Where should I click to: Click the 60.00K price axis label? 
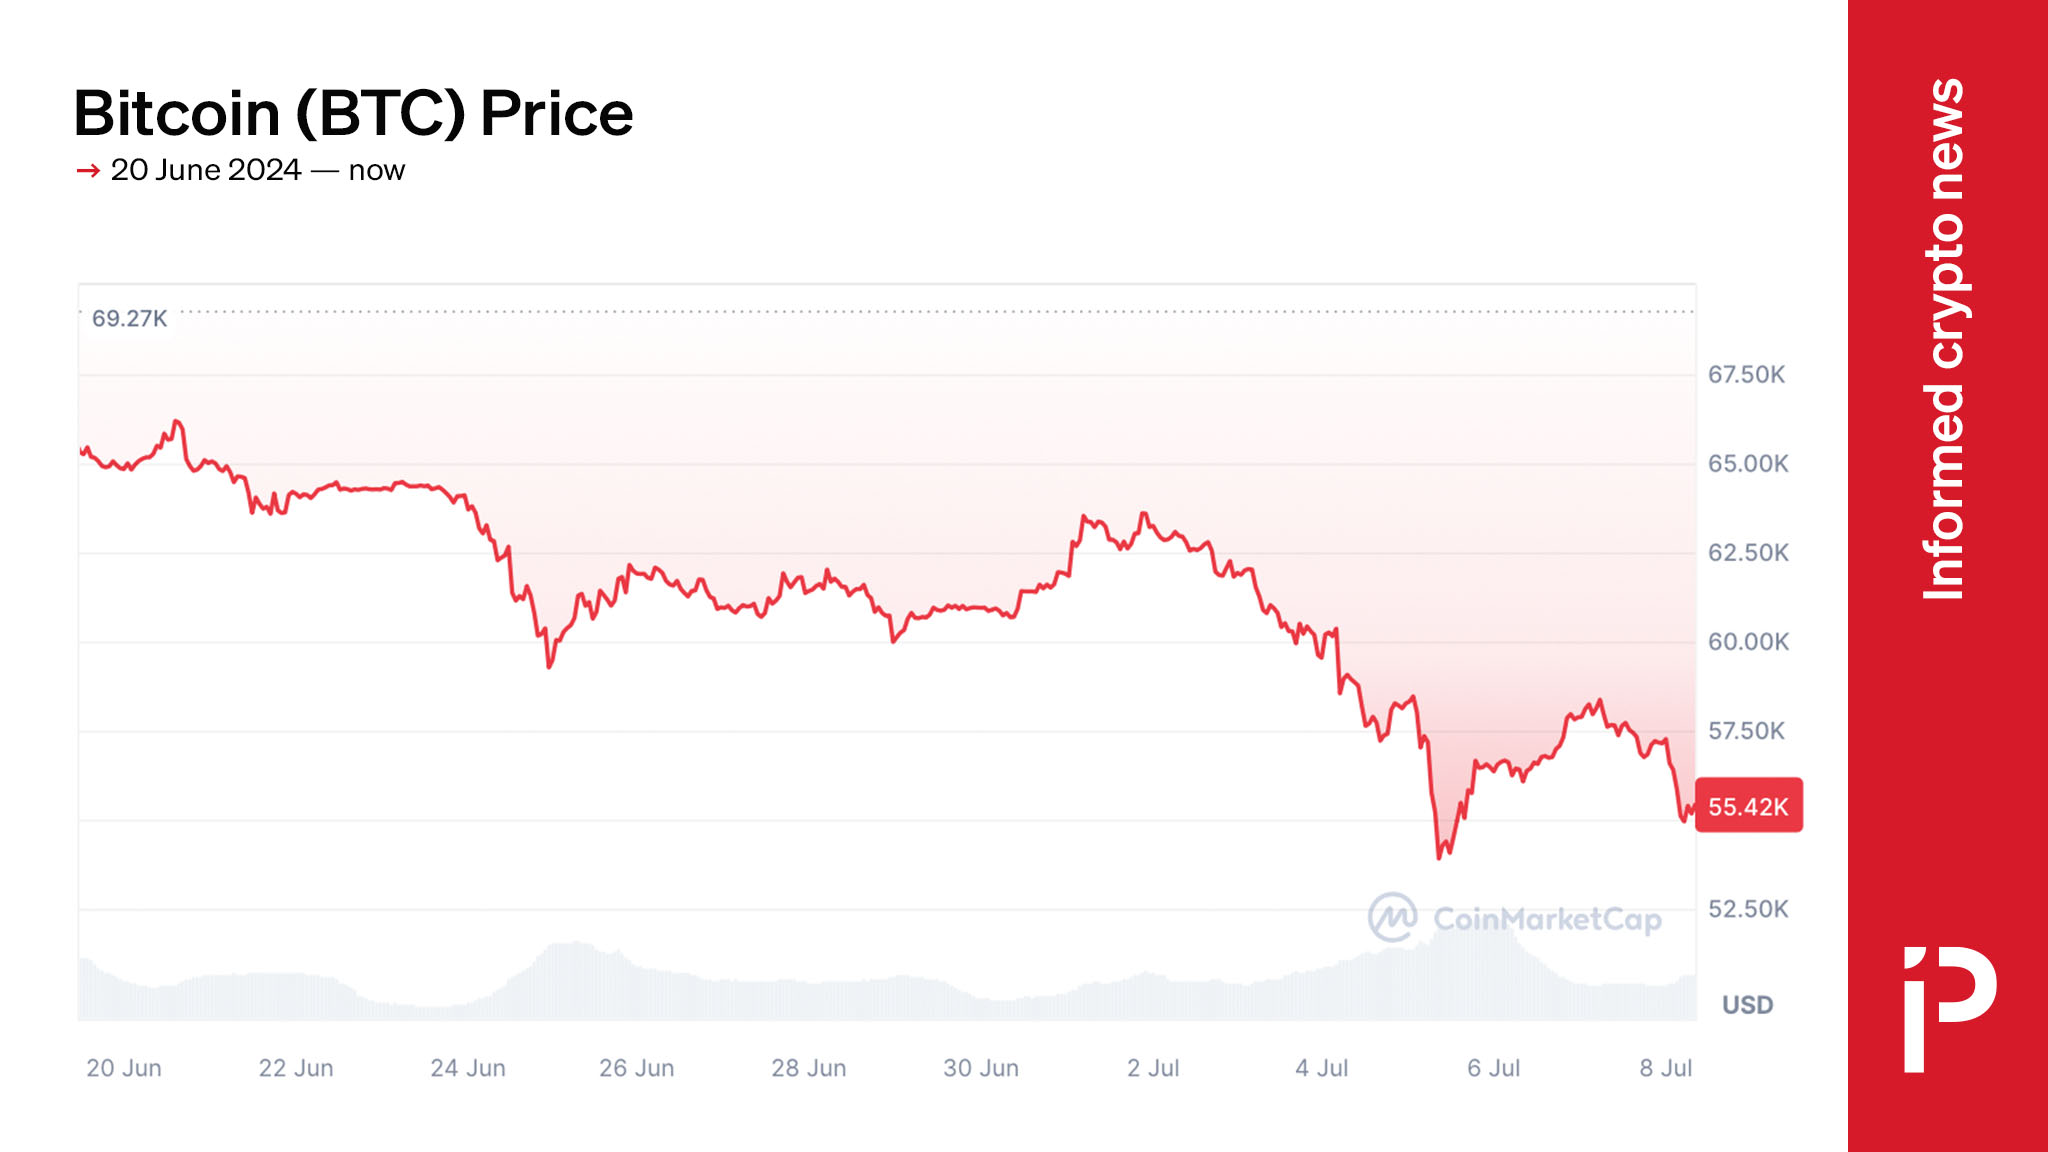click(x=1748, y=642)
